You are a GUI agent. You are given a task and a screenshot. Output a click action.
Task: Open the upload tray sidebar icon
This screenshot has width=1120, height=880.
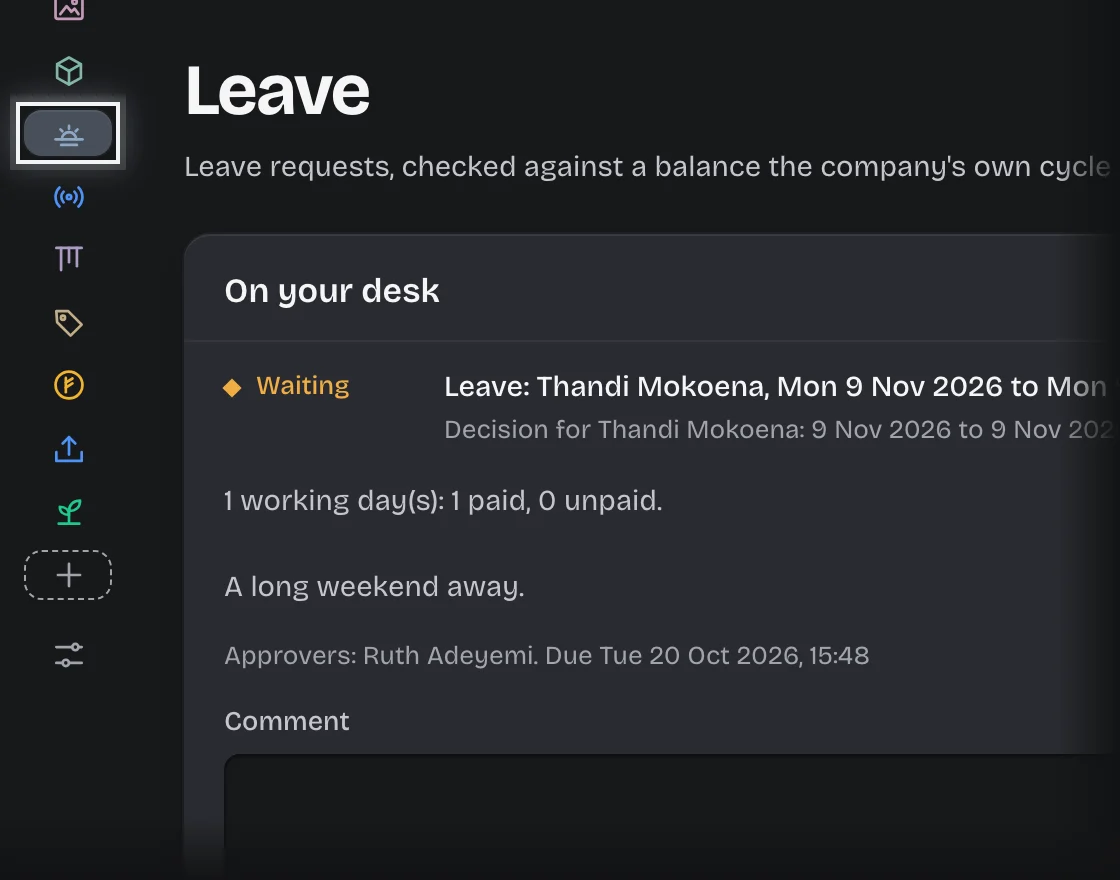(x=69, y=449)
